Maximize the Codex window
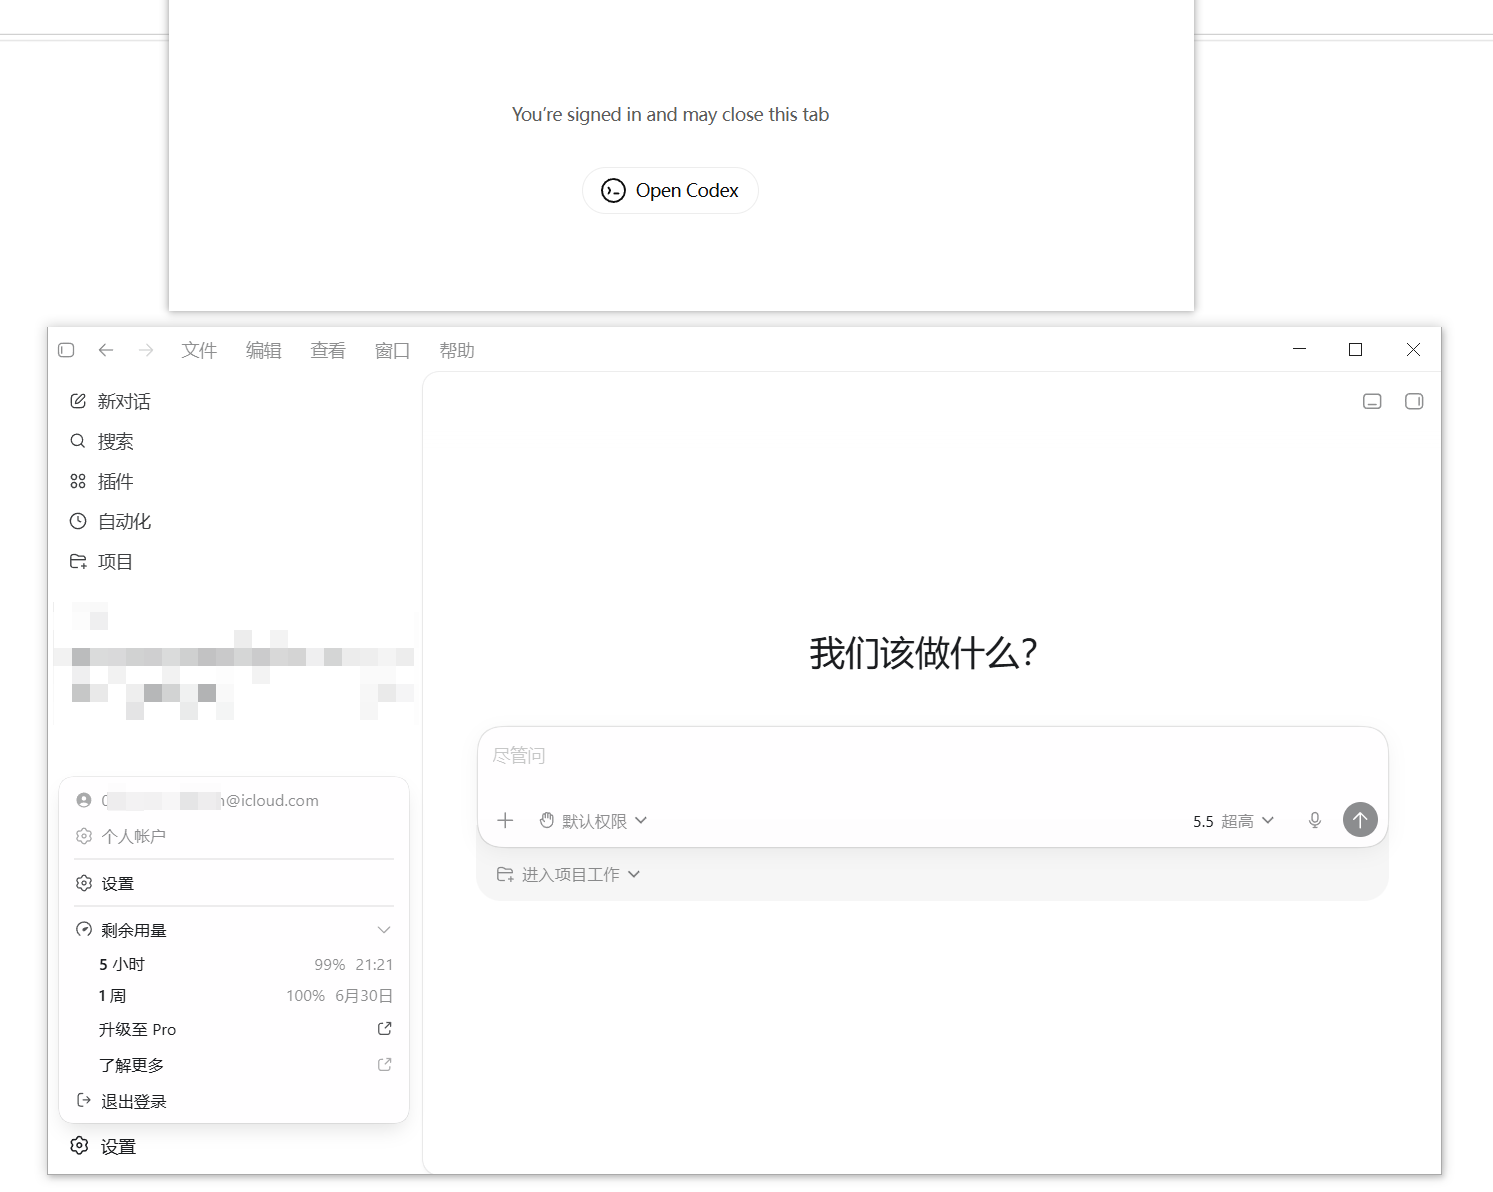1493x1192 pixels. tap(1356, 349)
